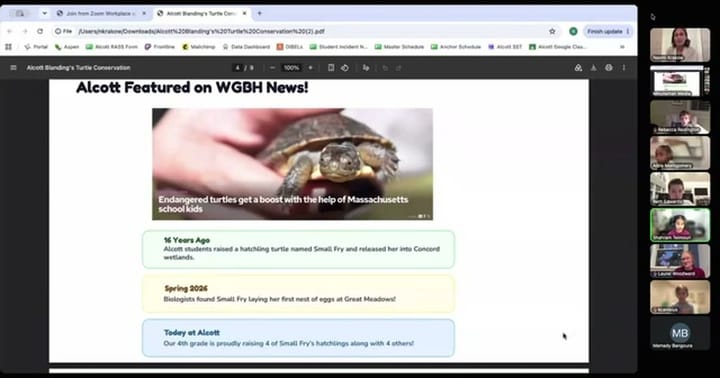Close the Alcott Blanding's Turtle tab
This screenshot has height=378, width=720.
tap(244, 13)
